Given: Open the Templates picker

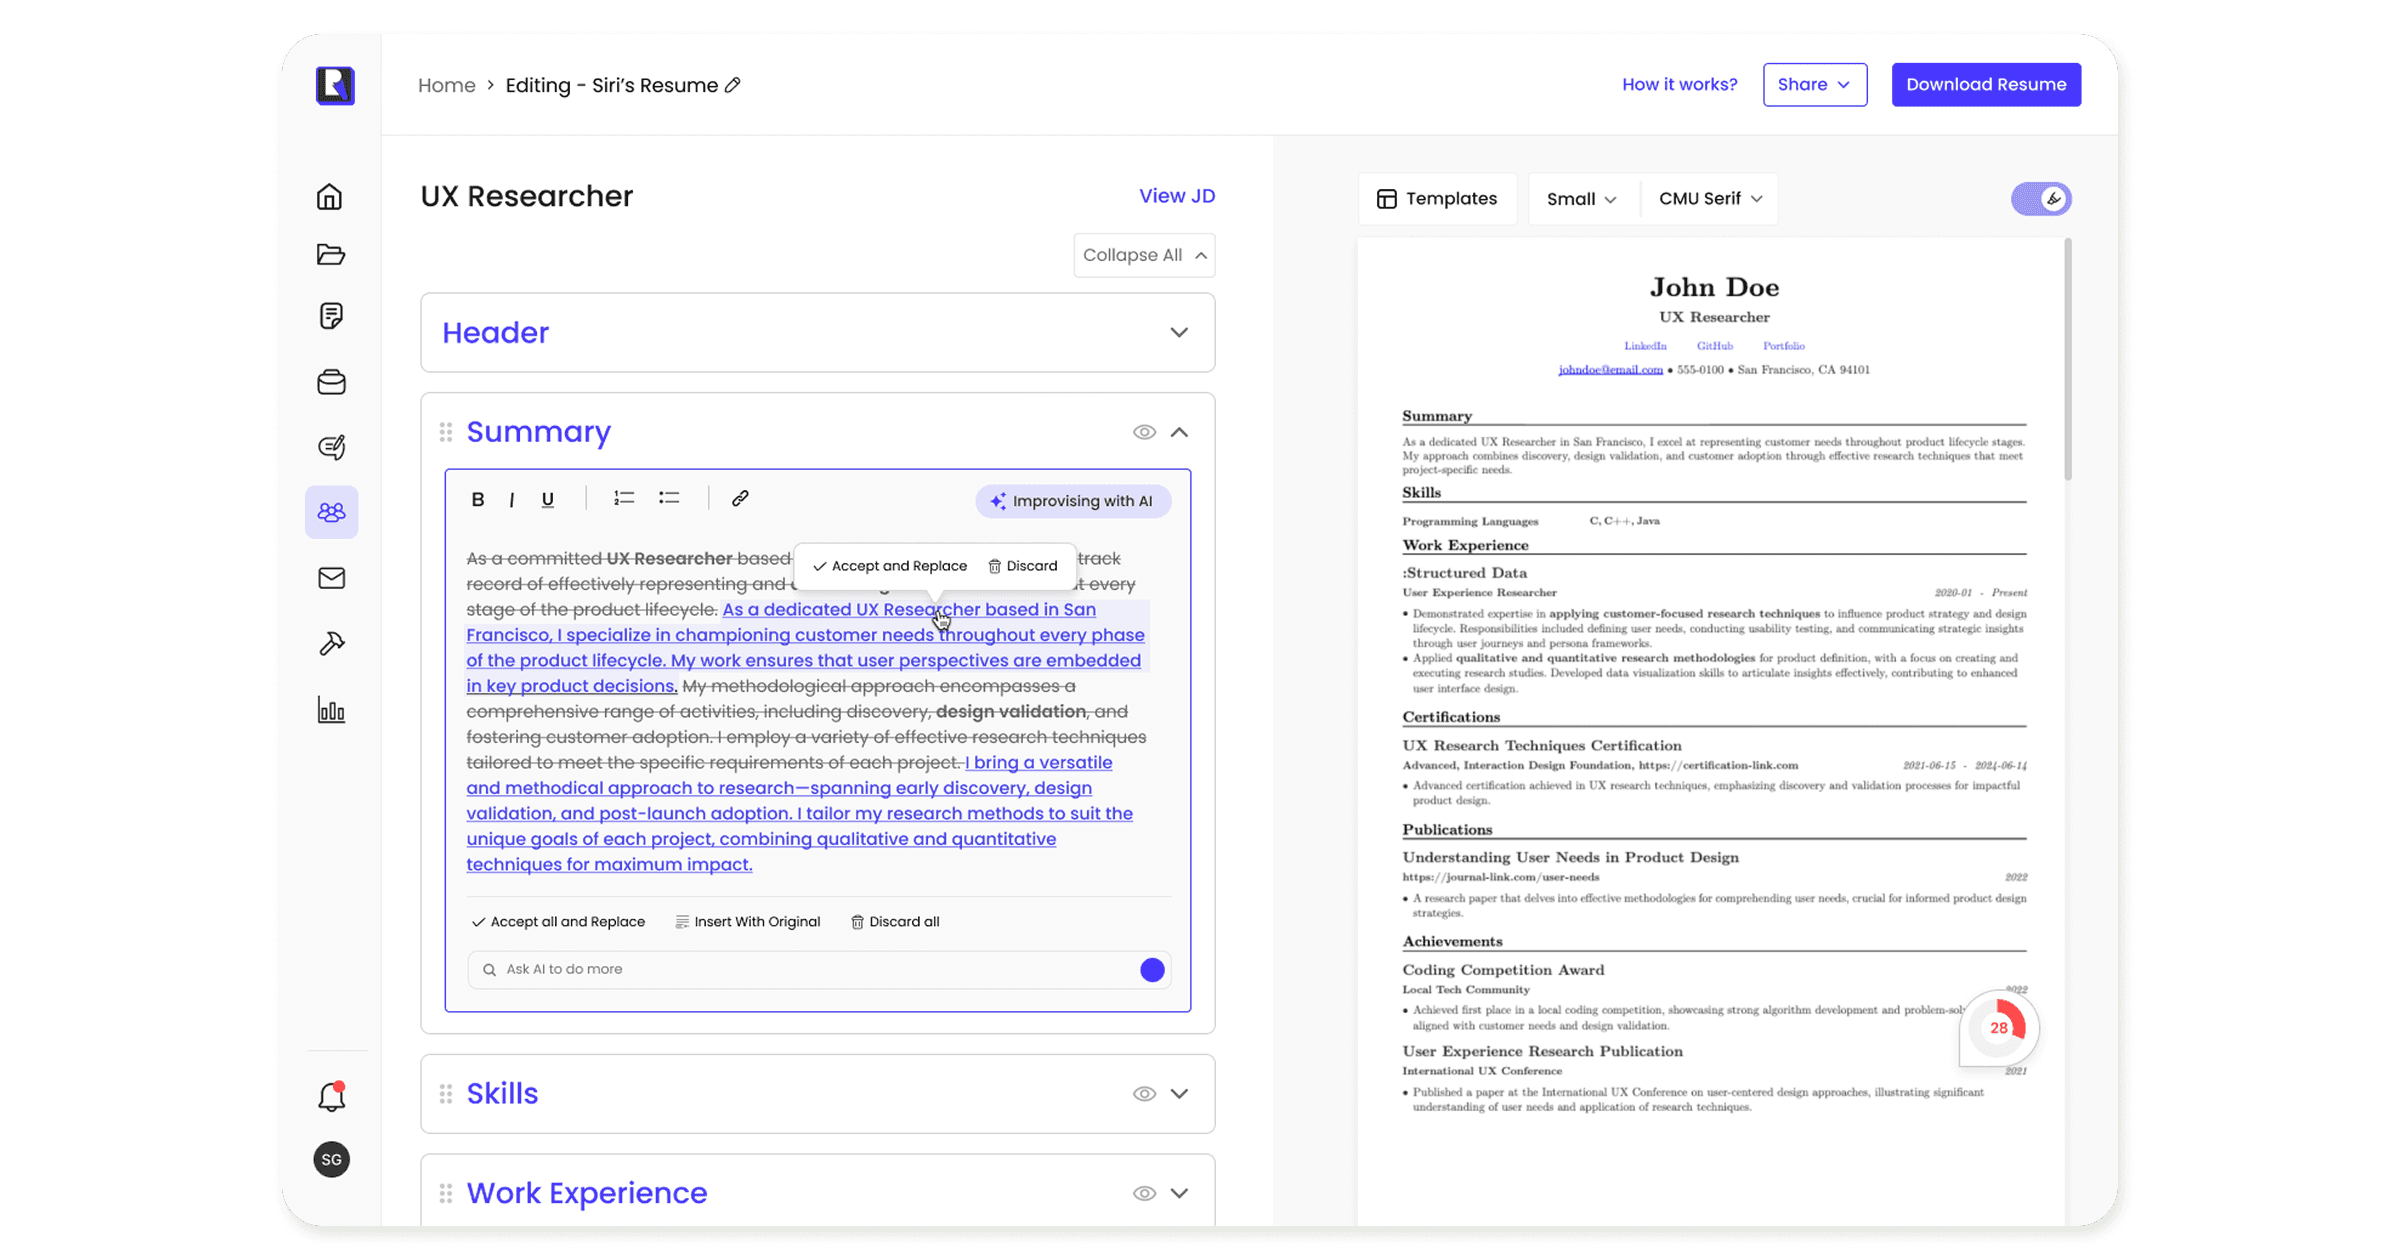Looking at the screenshot, I should pyautogui.click(x=1437, y=199).
